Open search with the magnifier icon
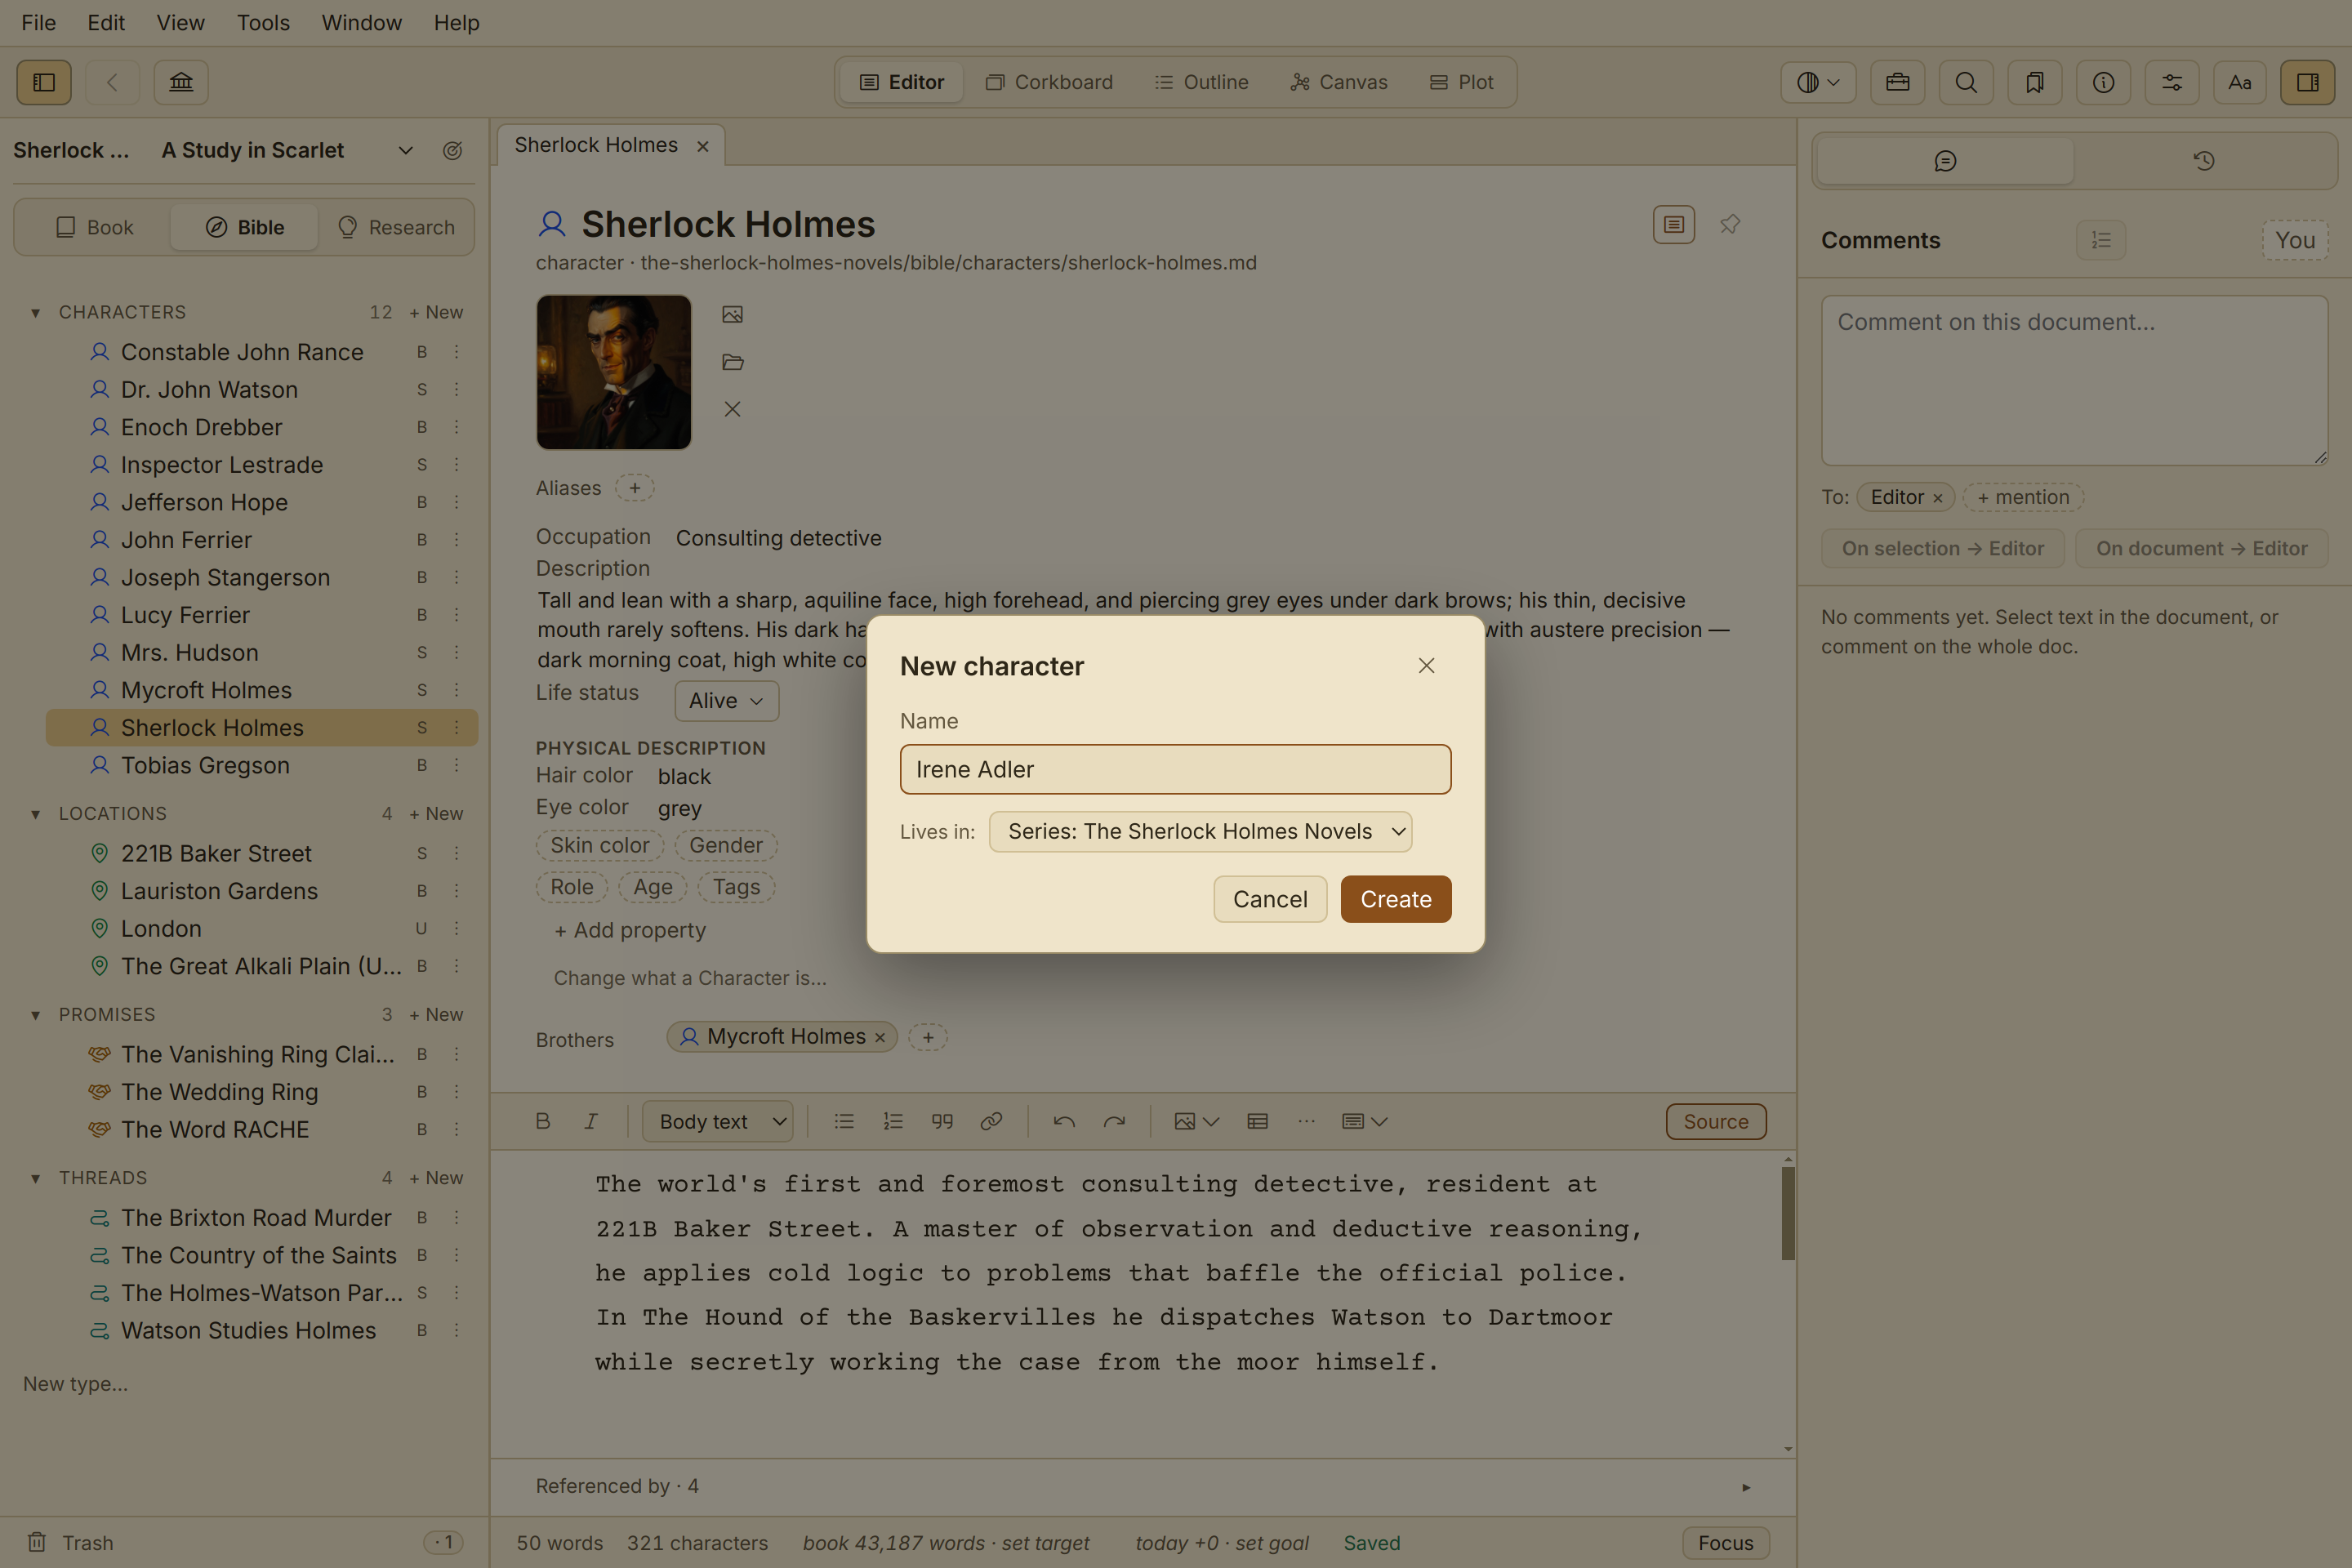Viewport: 2352px width, 1568px height. coord(1966,82)
